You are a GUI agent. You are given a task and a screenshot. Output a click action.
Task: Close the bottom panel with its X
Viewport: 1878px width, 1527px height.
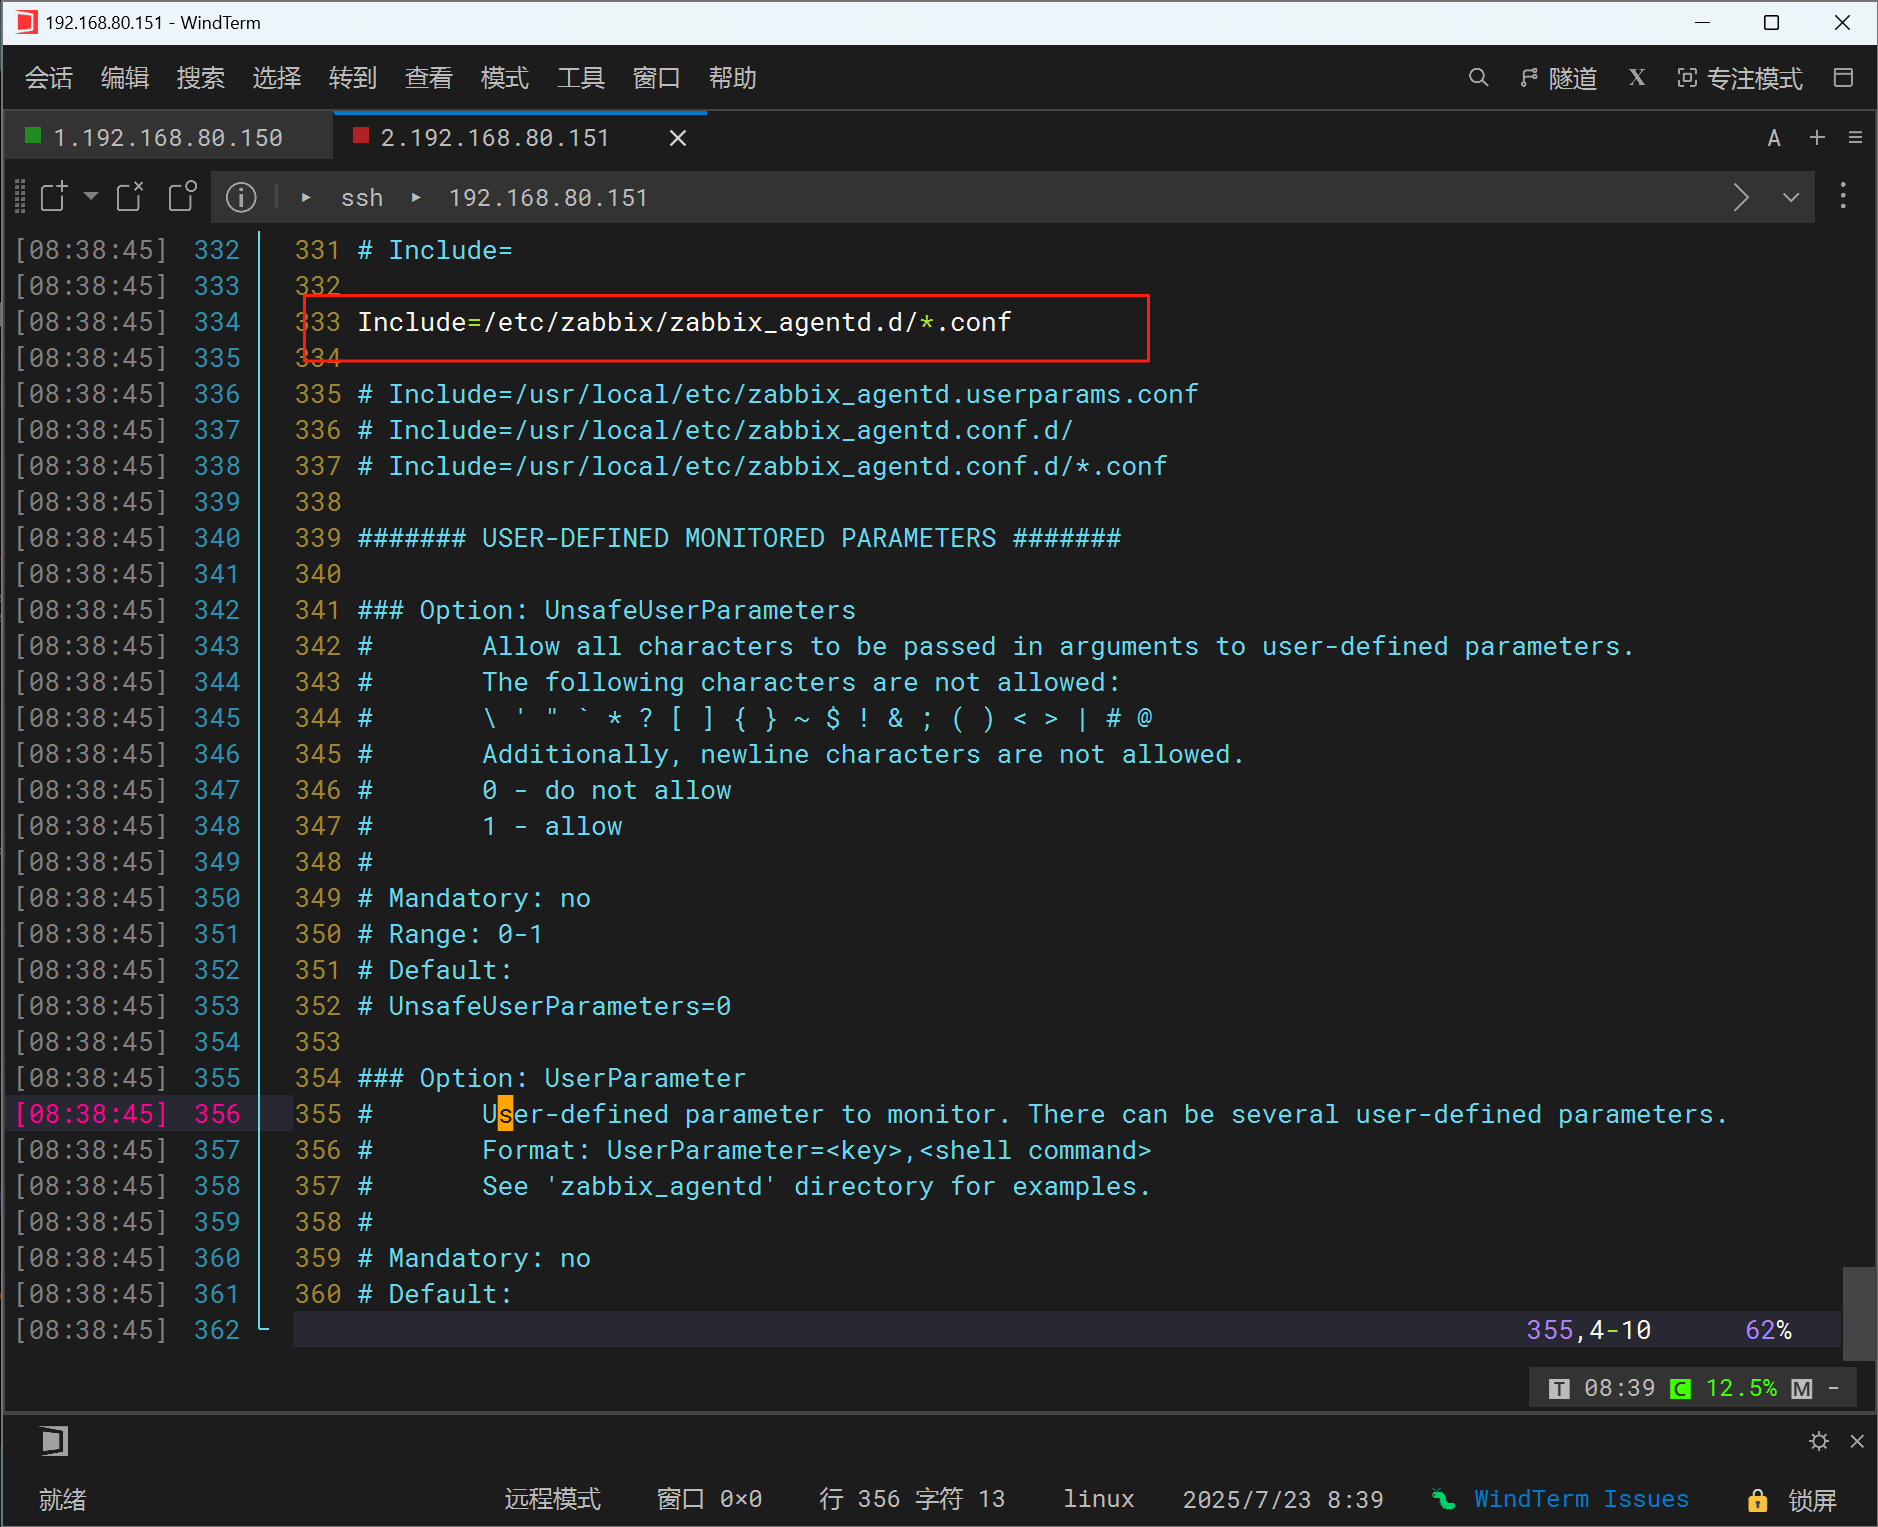click(x=1857, y=1441)
